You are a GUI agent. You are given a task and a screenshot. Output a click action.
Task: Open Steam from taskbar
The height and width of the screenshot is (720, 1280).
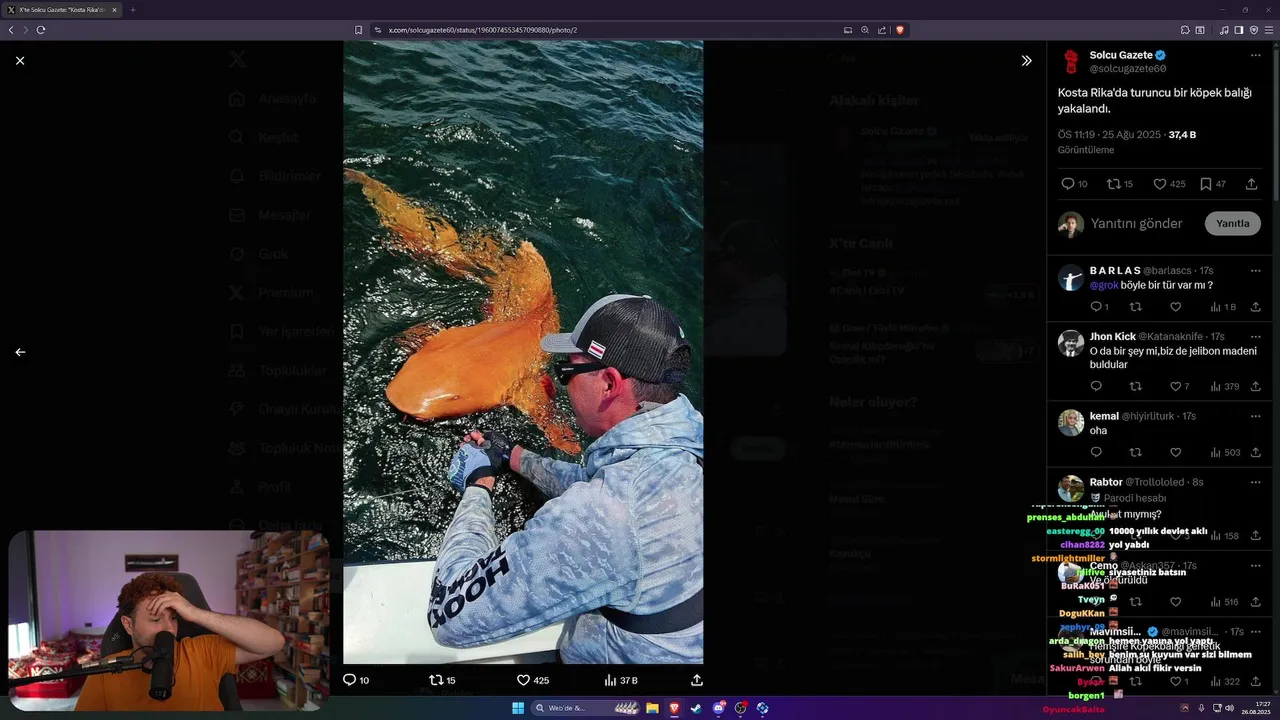(x=696, y=708)
